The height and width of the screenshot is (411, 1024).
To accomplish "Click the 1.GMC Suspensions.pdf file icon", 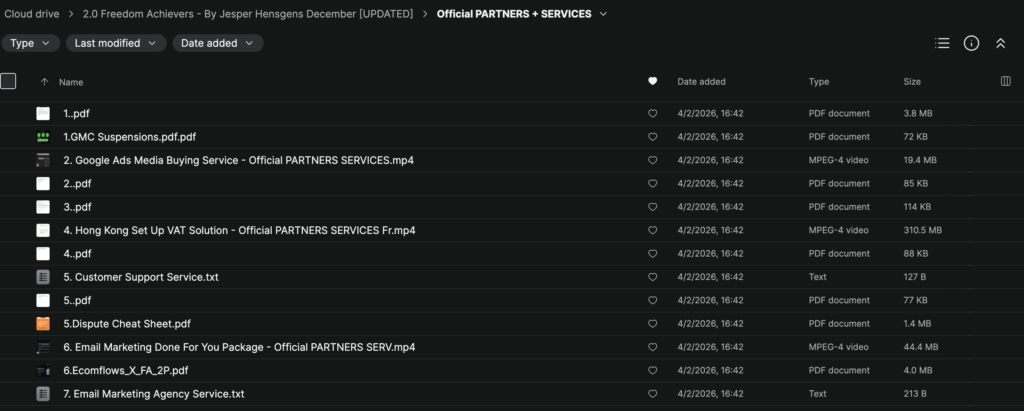I will click(43, 137).
